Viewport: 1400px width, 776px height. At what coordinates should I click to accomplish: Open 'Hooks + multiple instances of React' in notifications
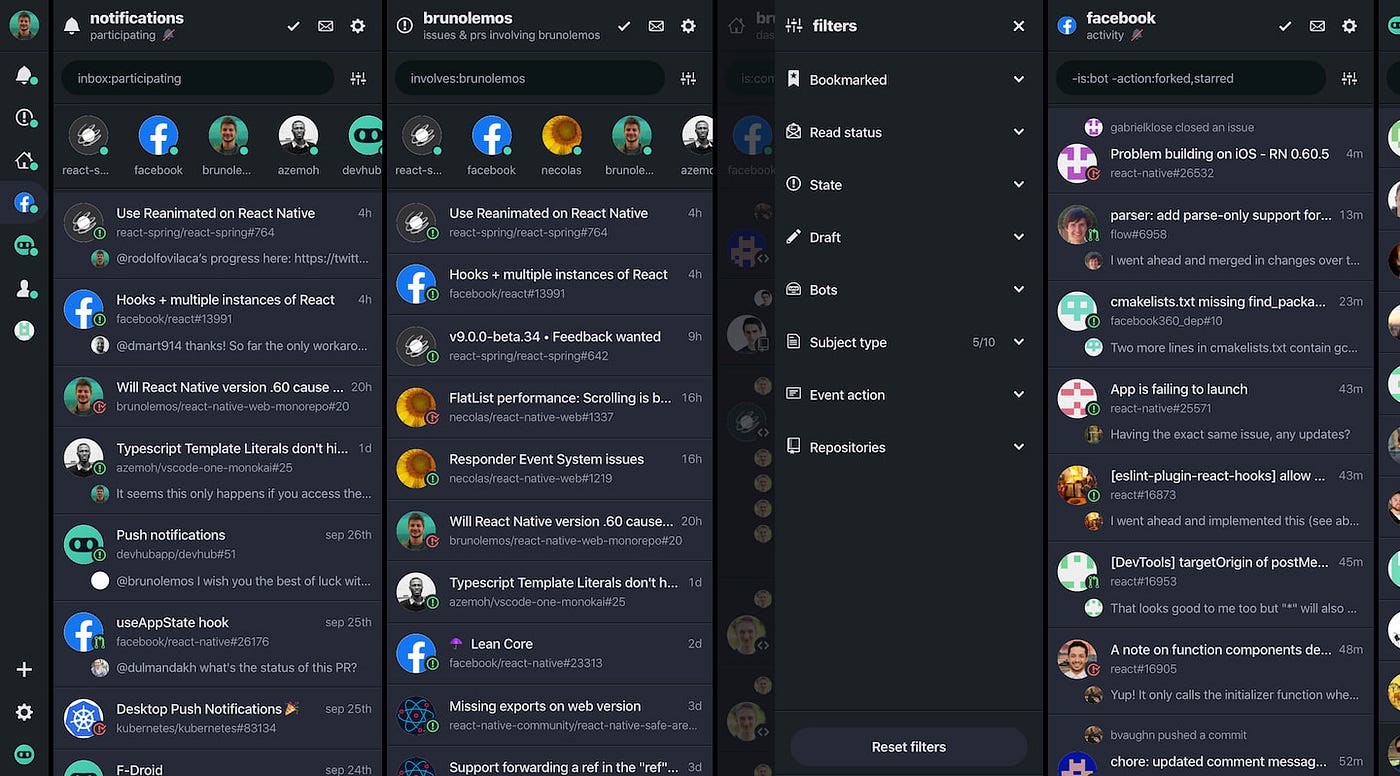[218, 322]
